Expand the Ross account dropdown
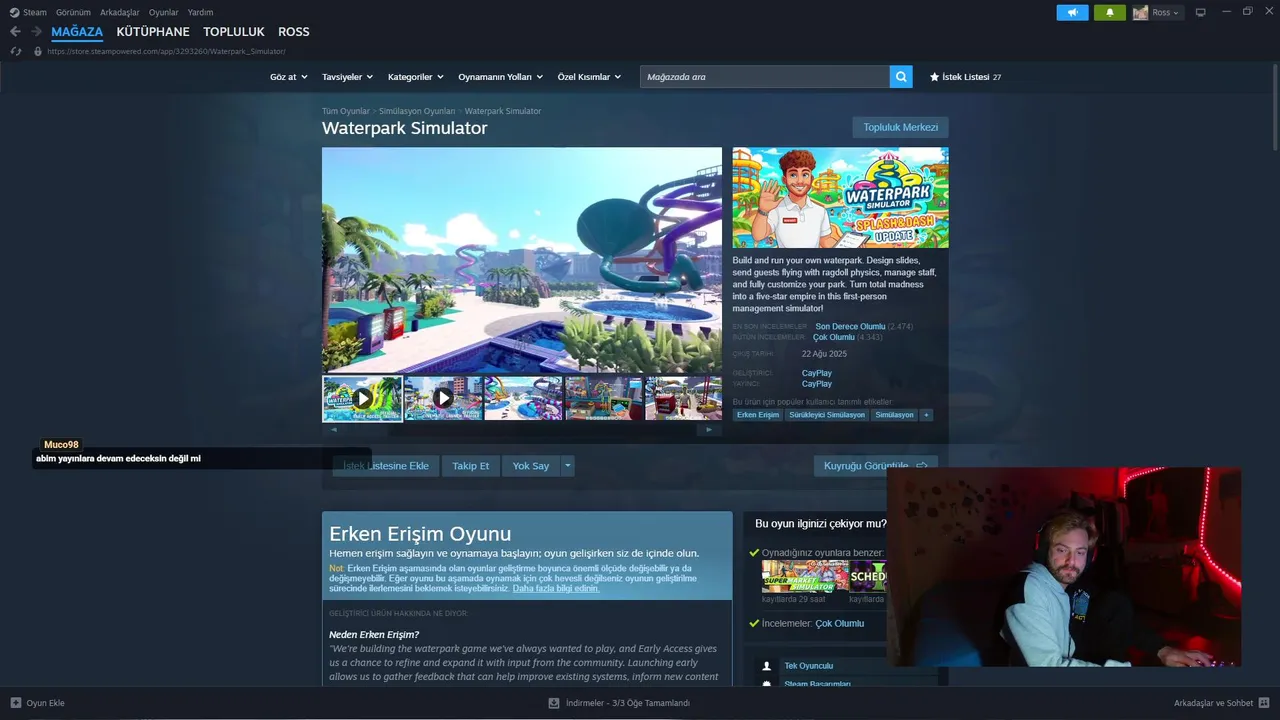1280x720 pixels. coord(1165,12)
